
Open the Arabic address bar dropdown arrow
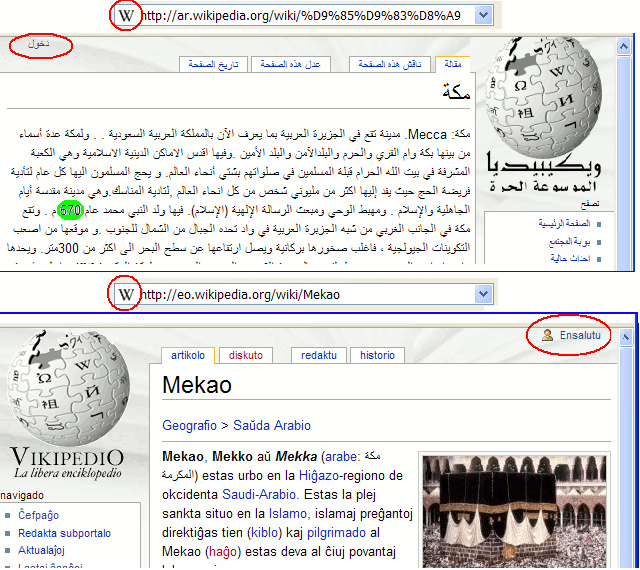coord(483,16)
